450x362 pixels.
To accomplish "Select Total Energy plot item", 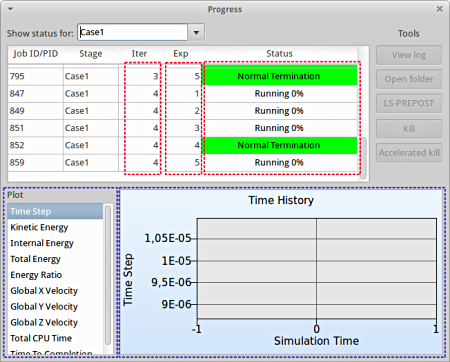I will coord(55,259).
